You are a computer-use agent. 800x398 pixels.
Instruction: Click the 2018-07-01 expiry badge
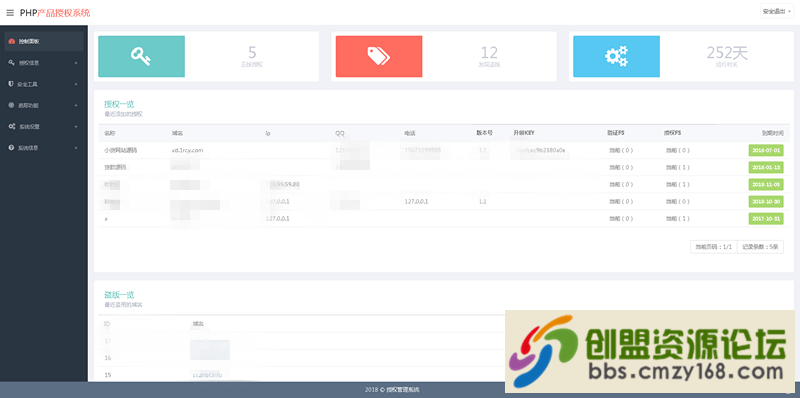766,151
